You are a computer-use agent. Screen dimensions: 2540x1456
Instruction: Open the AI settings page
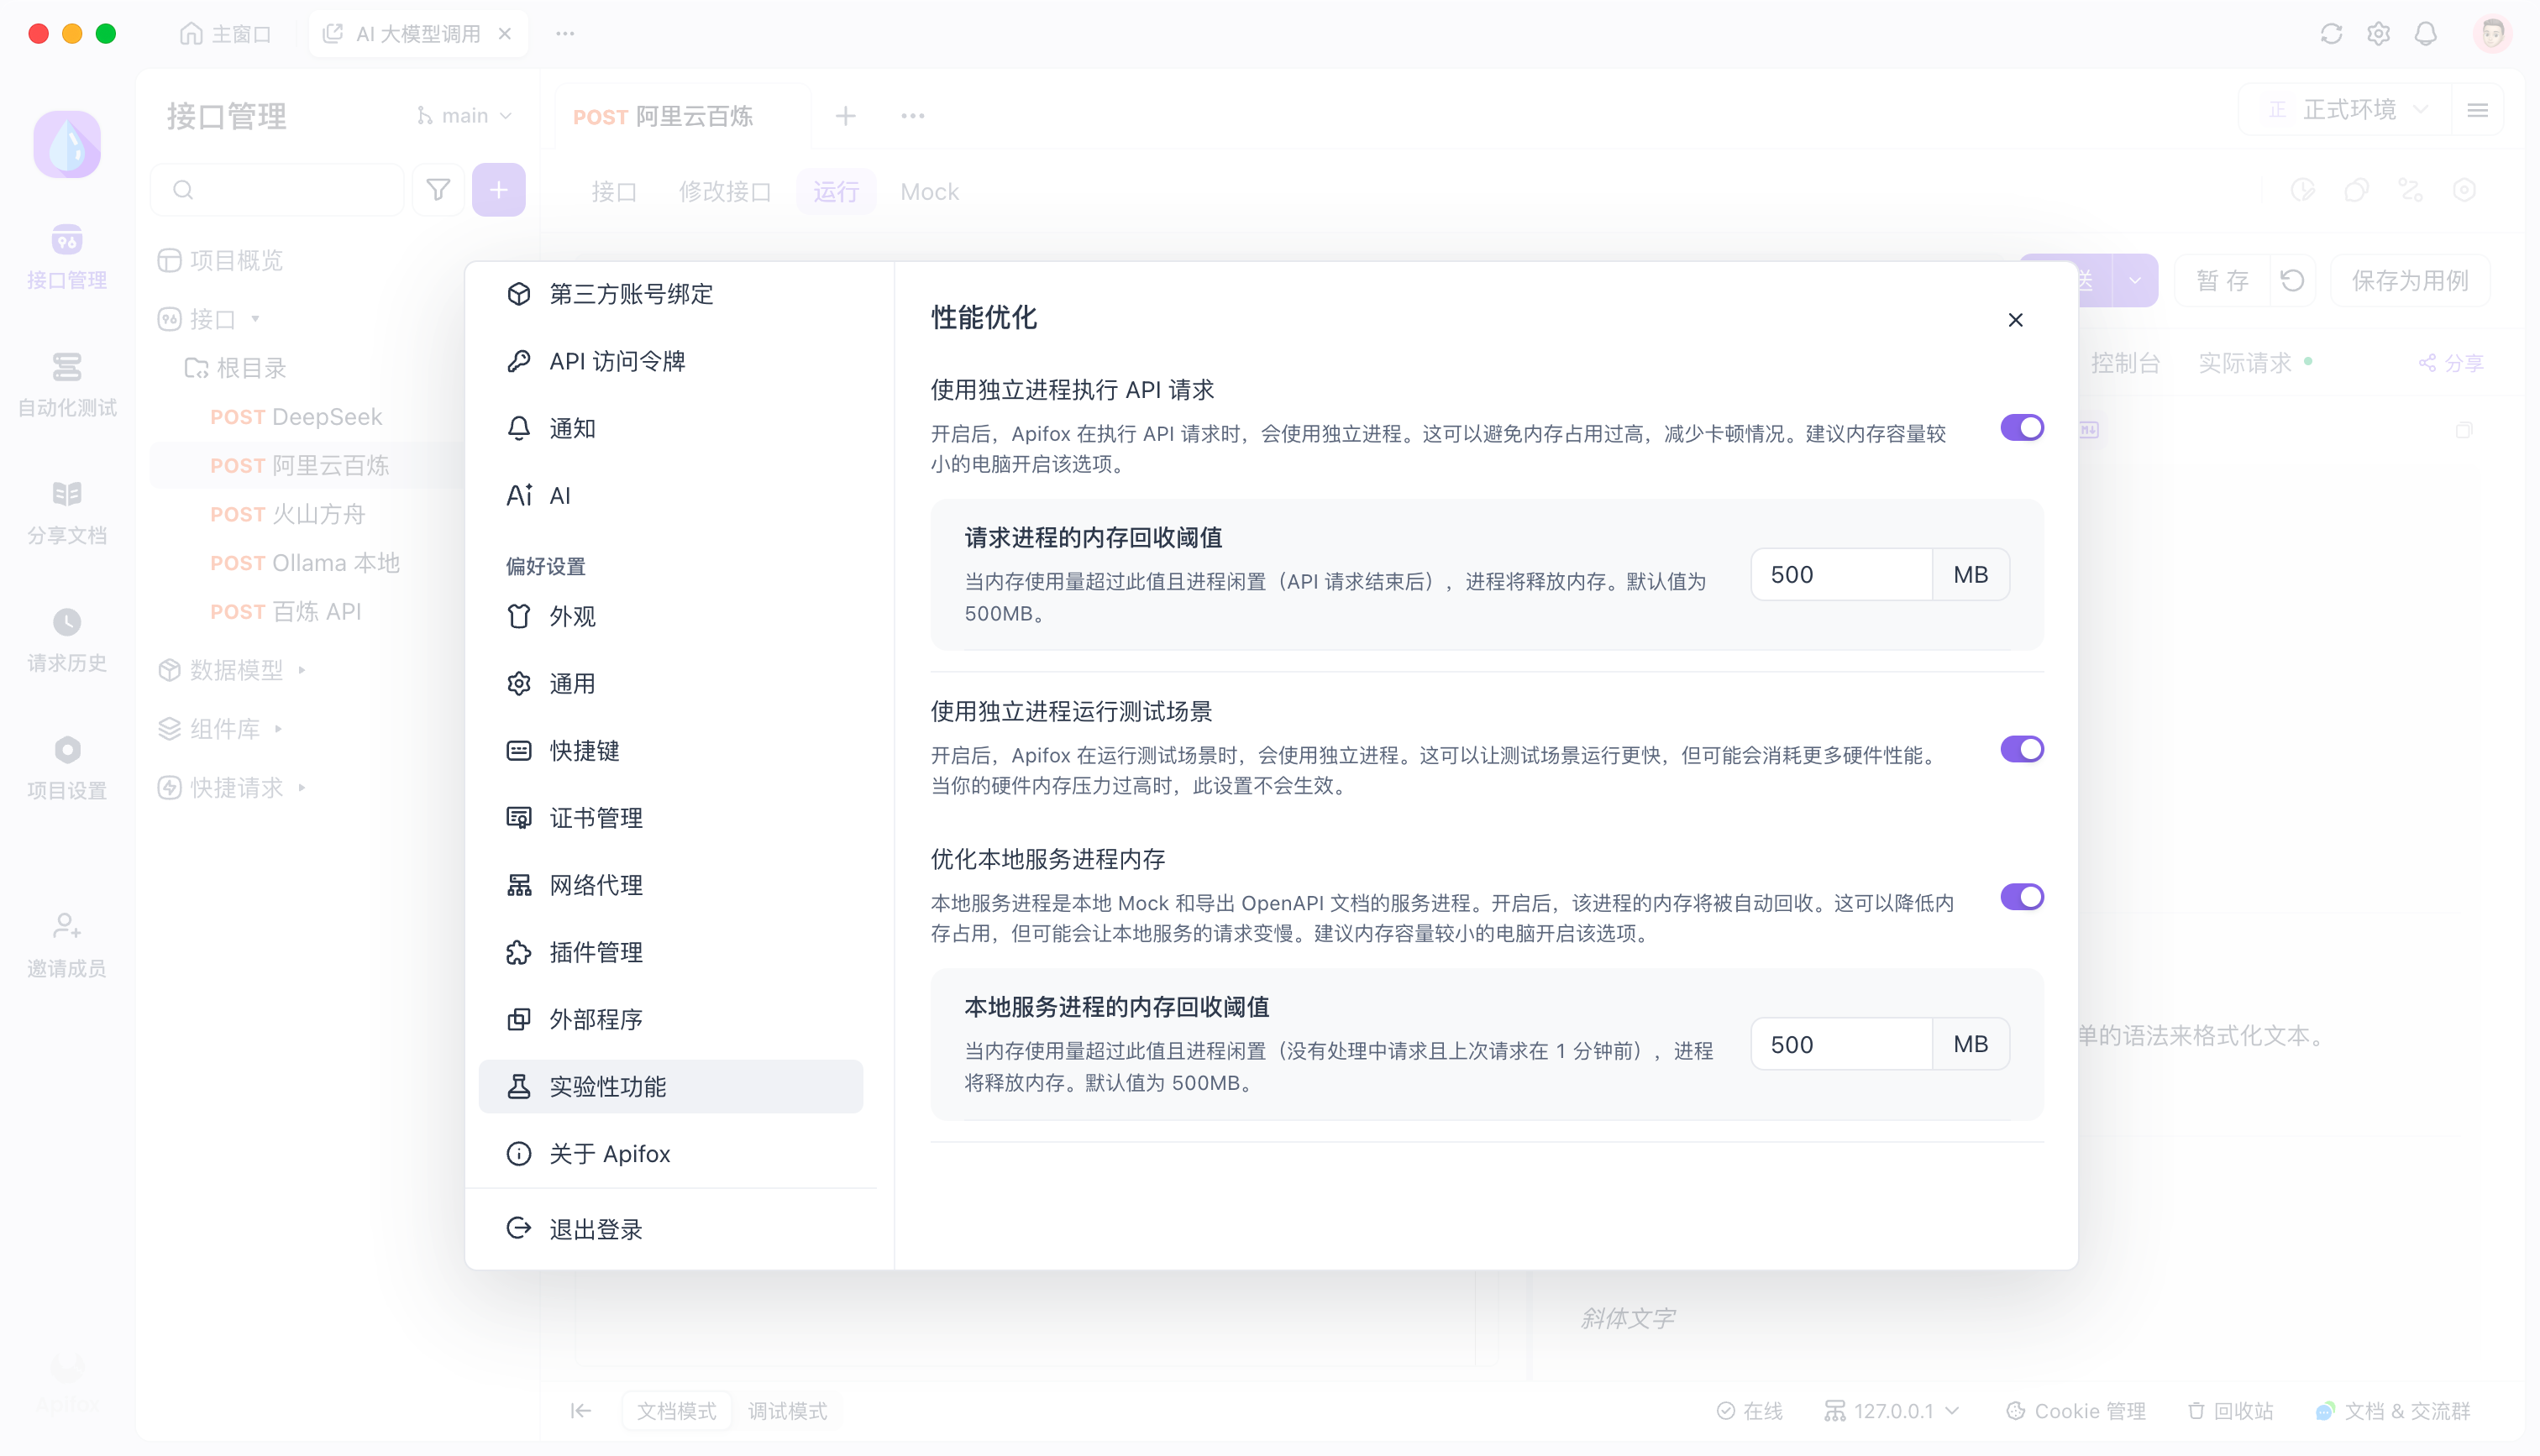point(670,495)
